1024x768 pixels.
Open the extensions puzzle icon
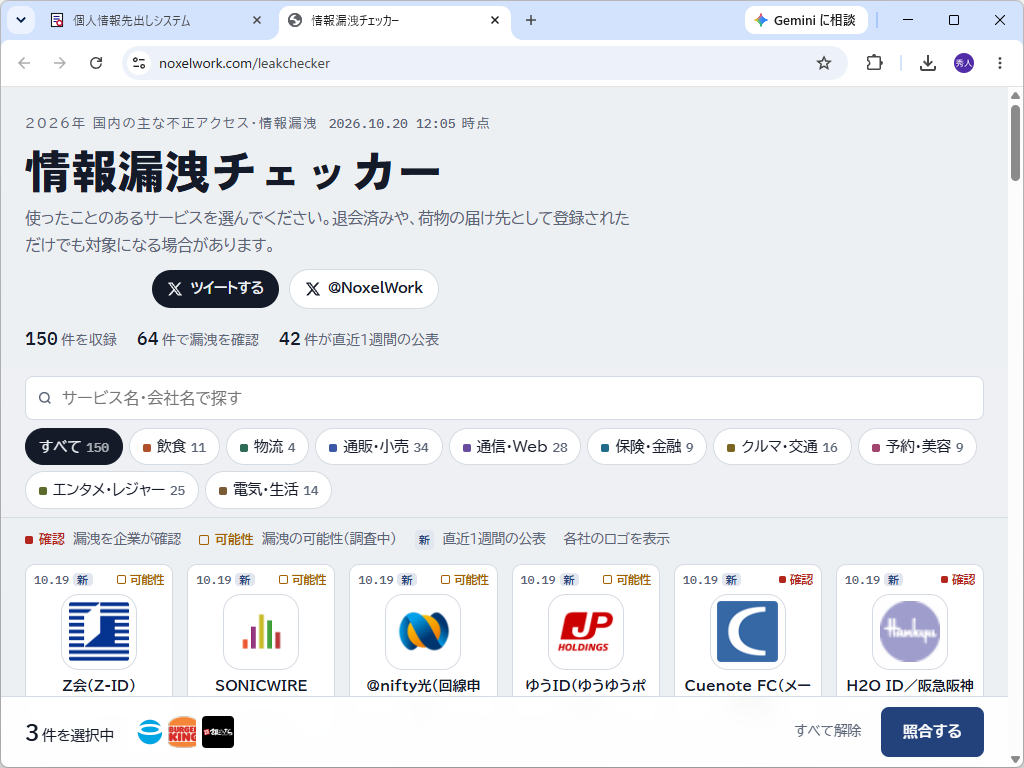point(874,63)
